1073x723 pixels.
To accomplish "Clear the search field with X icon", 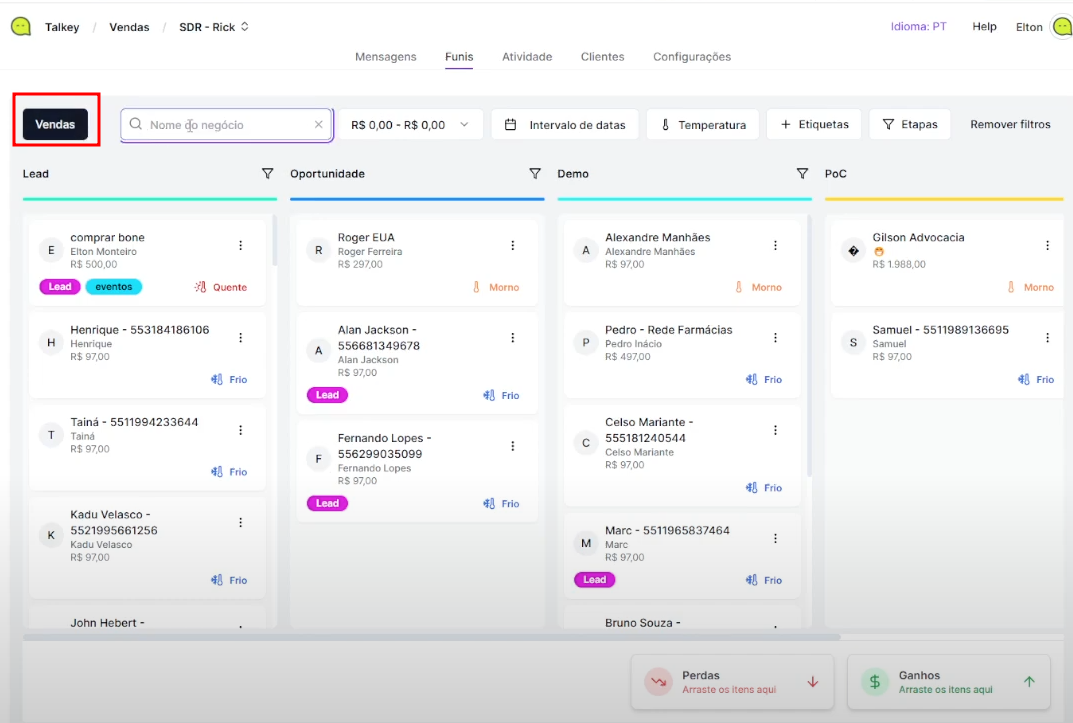I will [x=319, y=125].
